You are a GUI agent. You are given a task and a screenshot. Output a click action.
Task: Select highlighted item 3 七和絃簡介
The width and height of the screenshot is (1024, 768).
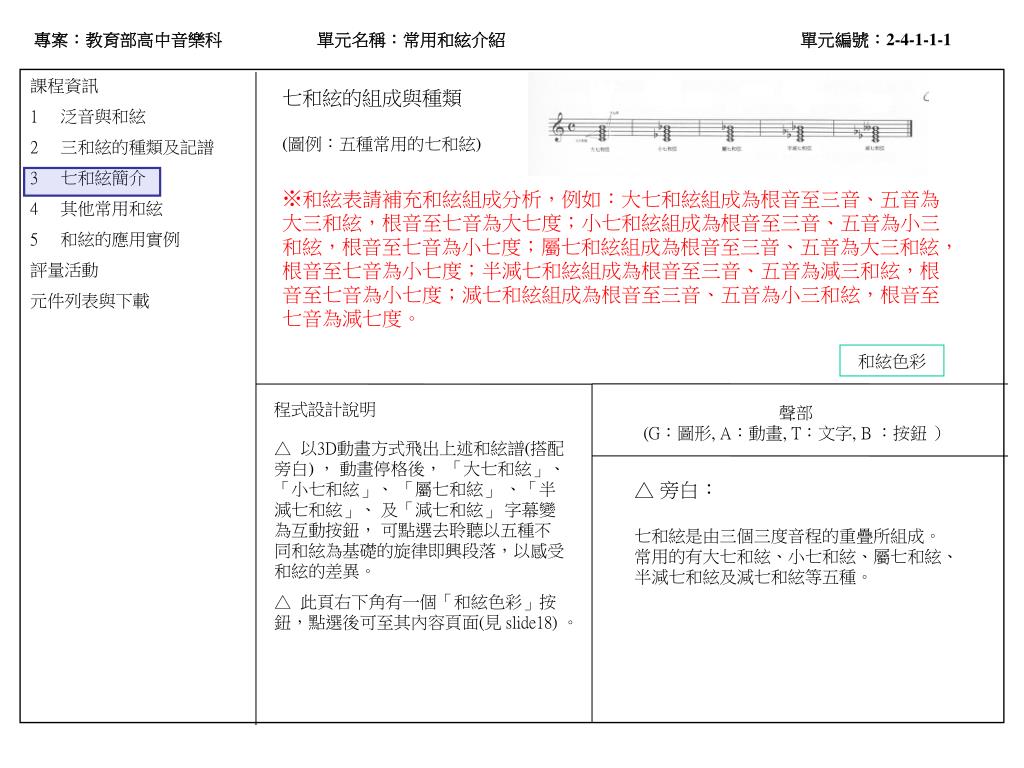click(92, 182)
